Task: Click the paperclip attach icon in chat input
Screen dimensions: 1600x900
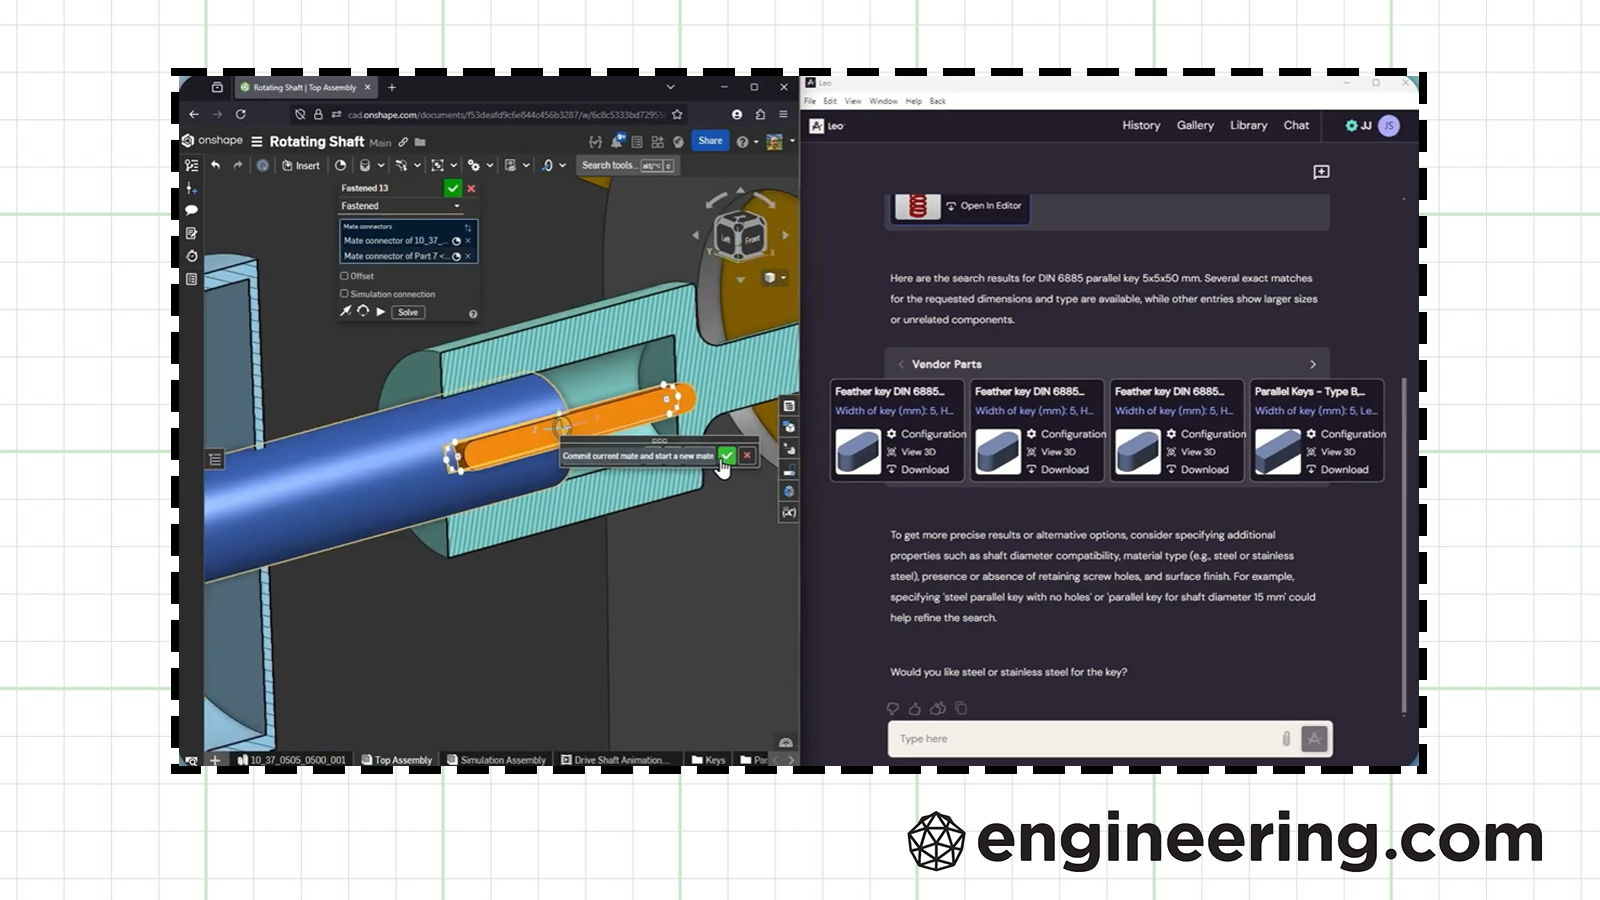Action: coord(1286,739)
